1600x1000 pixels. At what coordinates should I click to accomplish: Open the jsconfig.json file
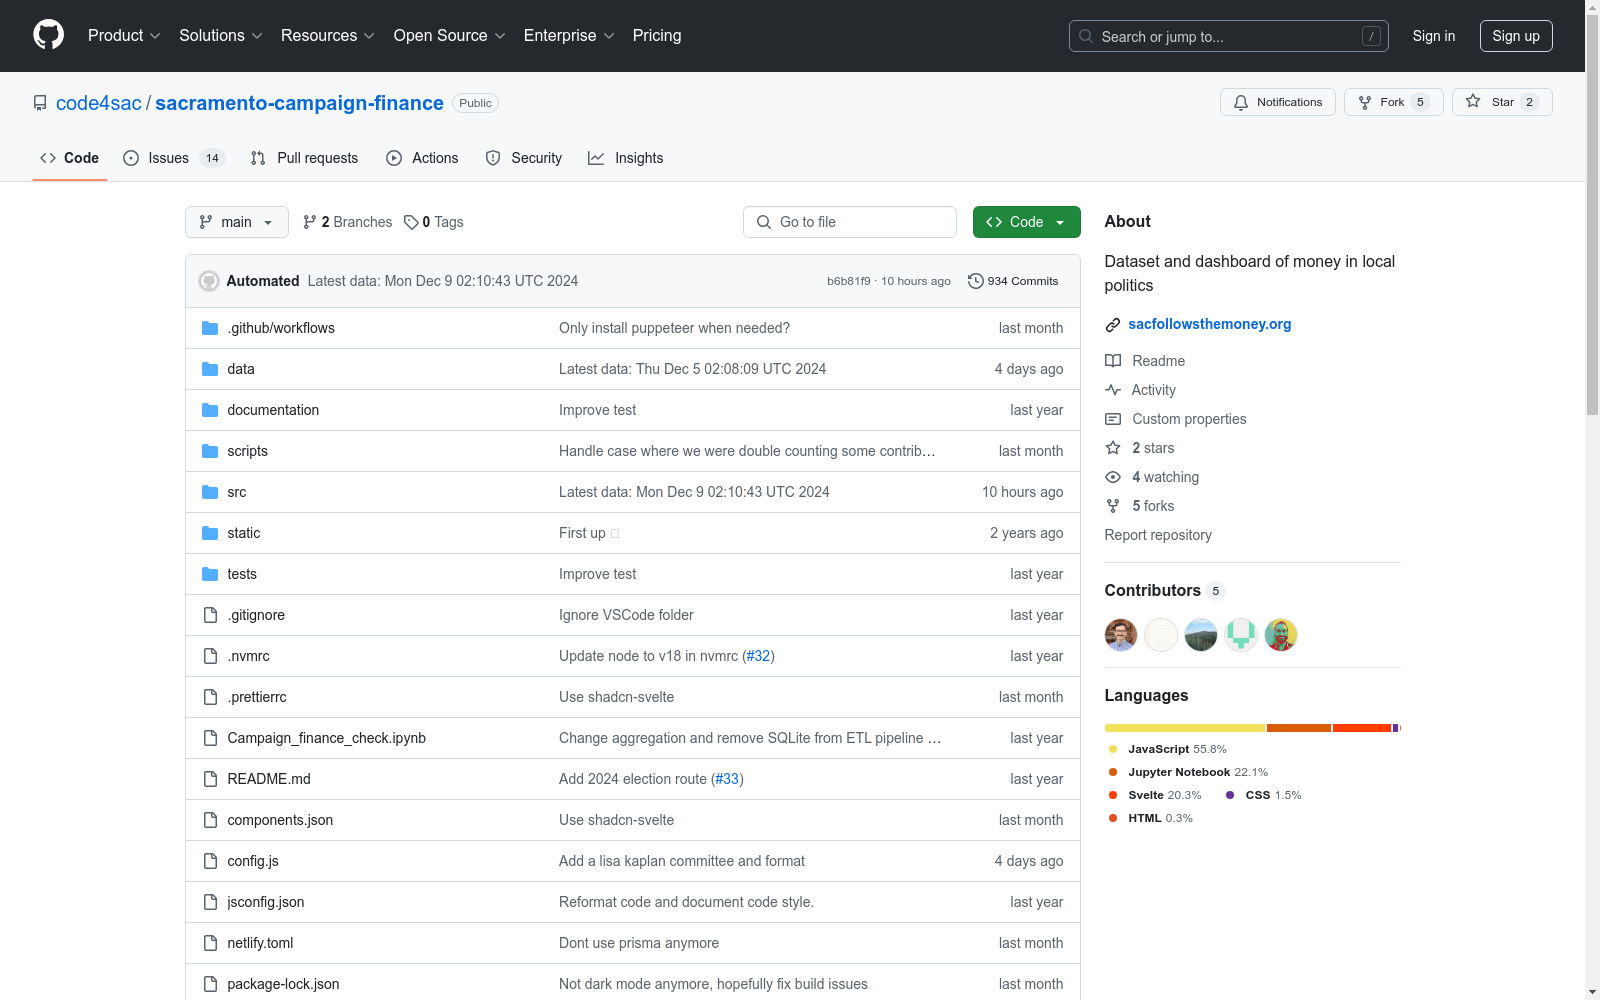coord(266,902)
